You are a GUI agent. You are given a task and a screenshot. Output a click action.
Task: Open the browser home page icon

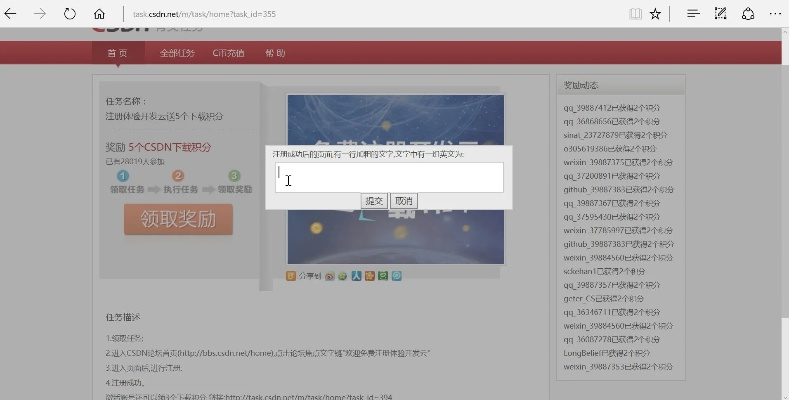[99, 14]
